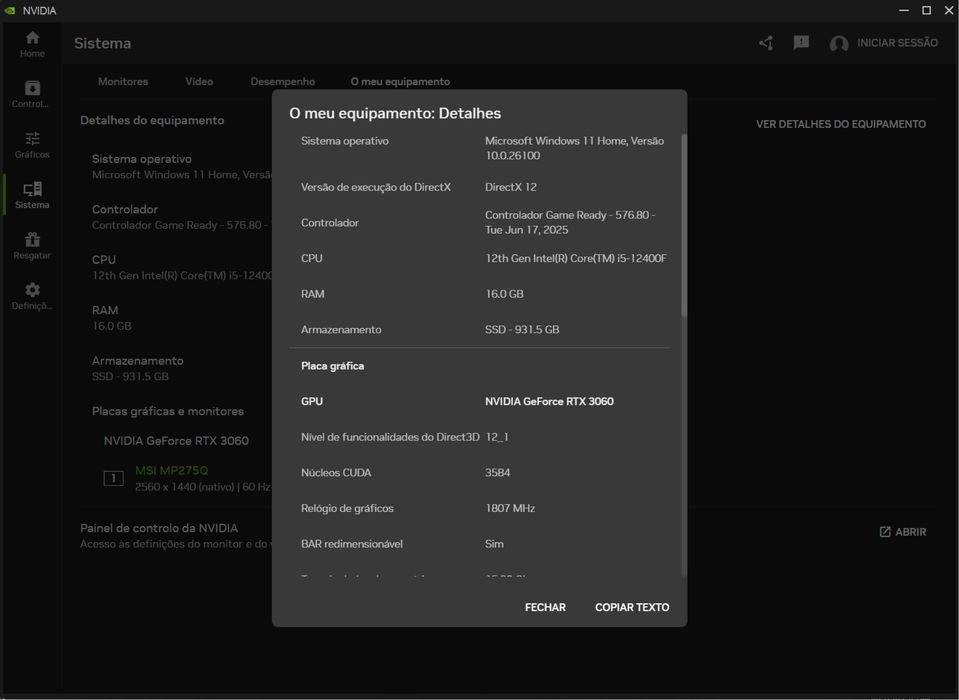Click the 'SSD - 931.5 GB' value in dialog
959x700 pixels.
[522, 330]
